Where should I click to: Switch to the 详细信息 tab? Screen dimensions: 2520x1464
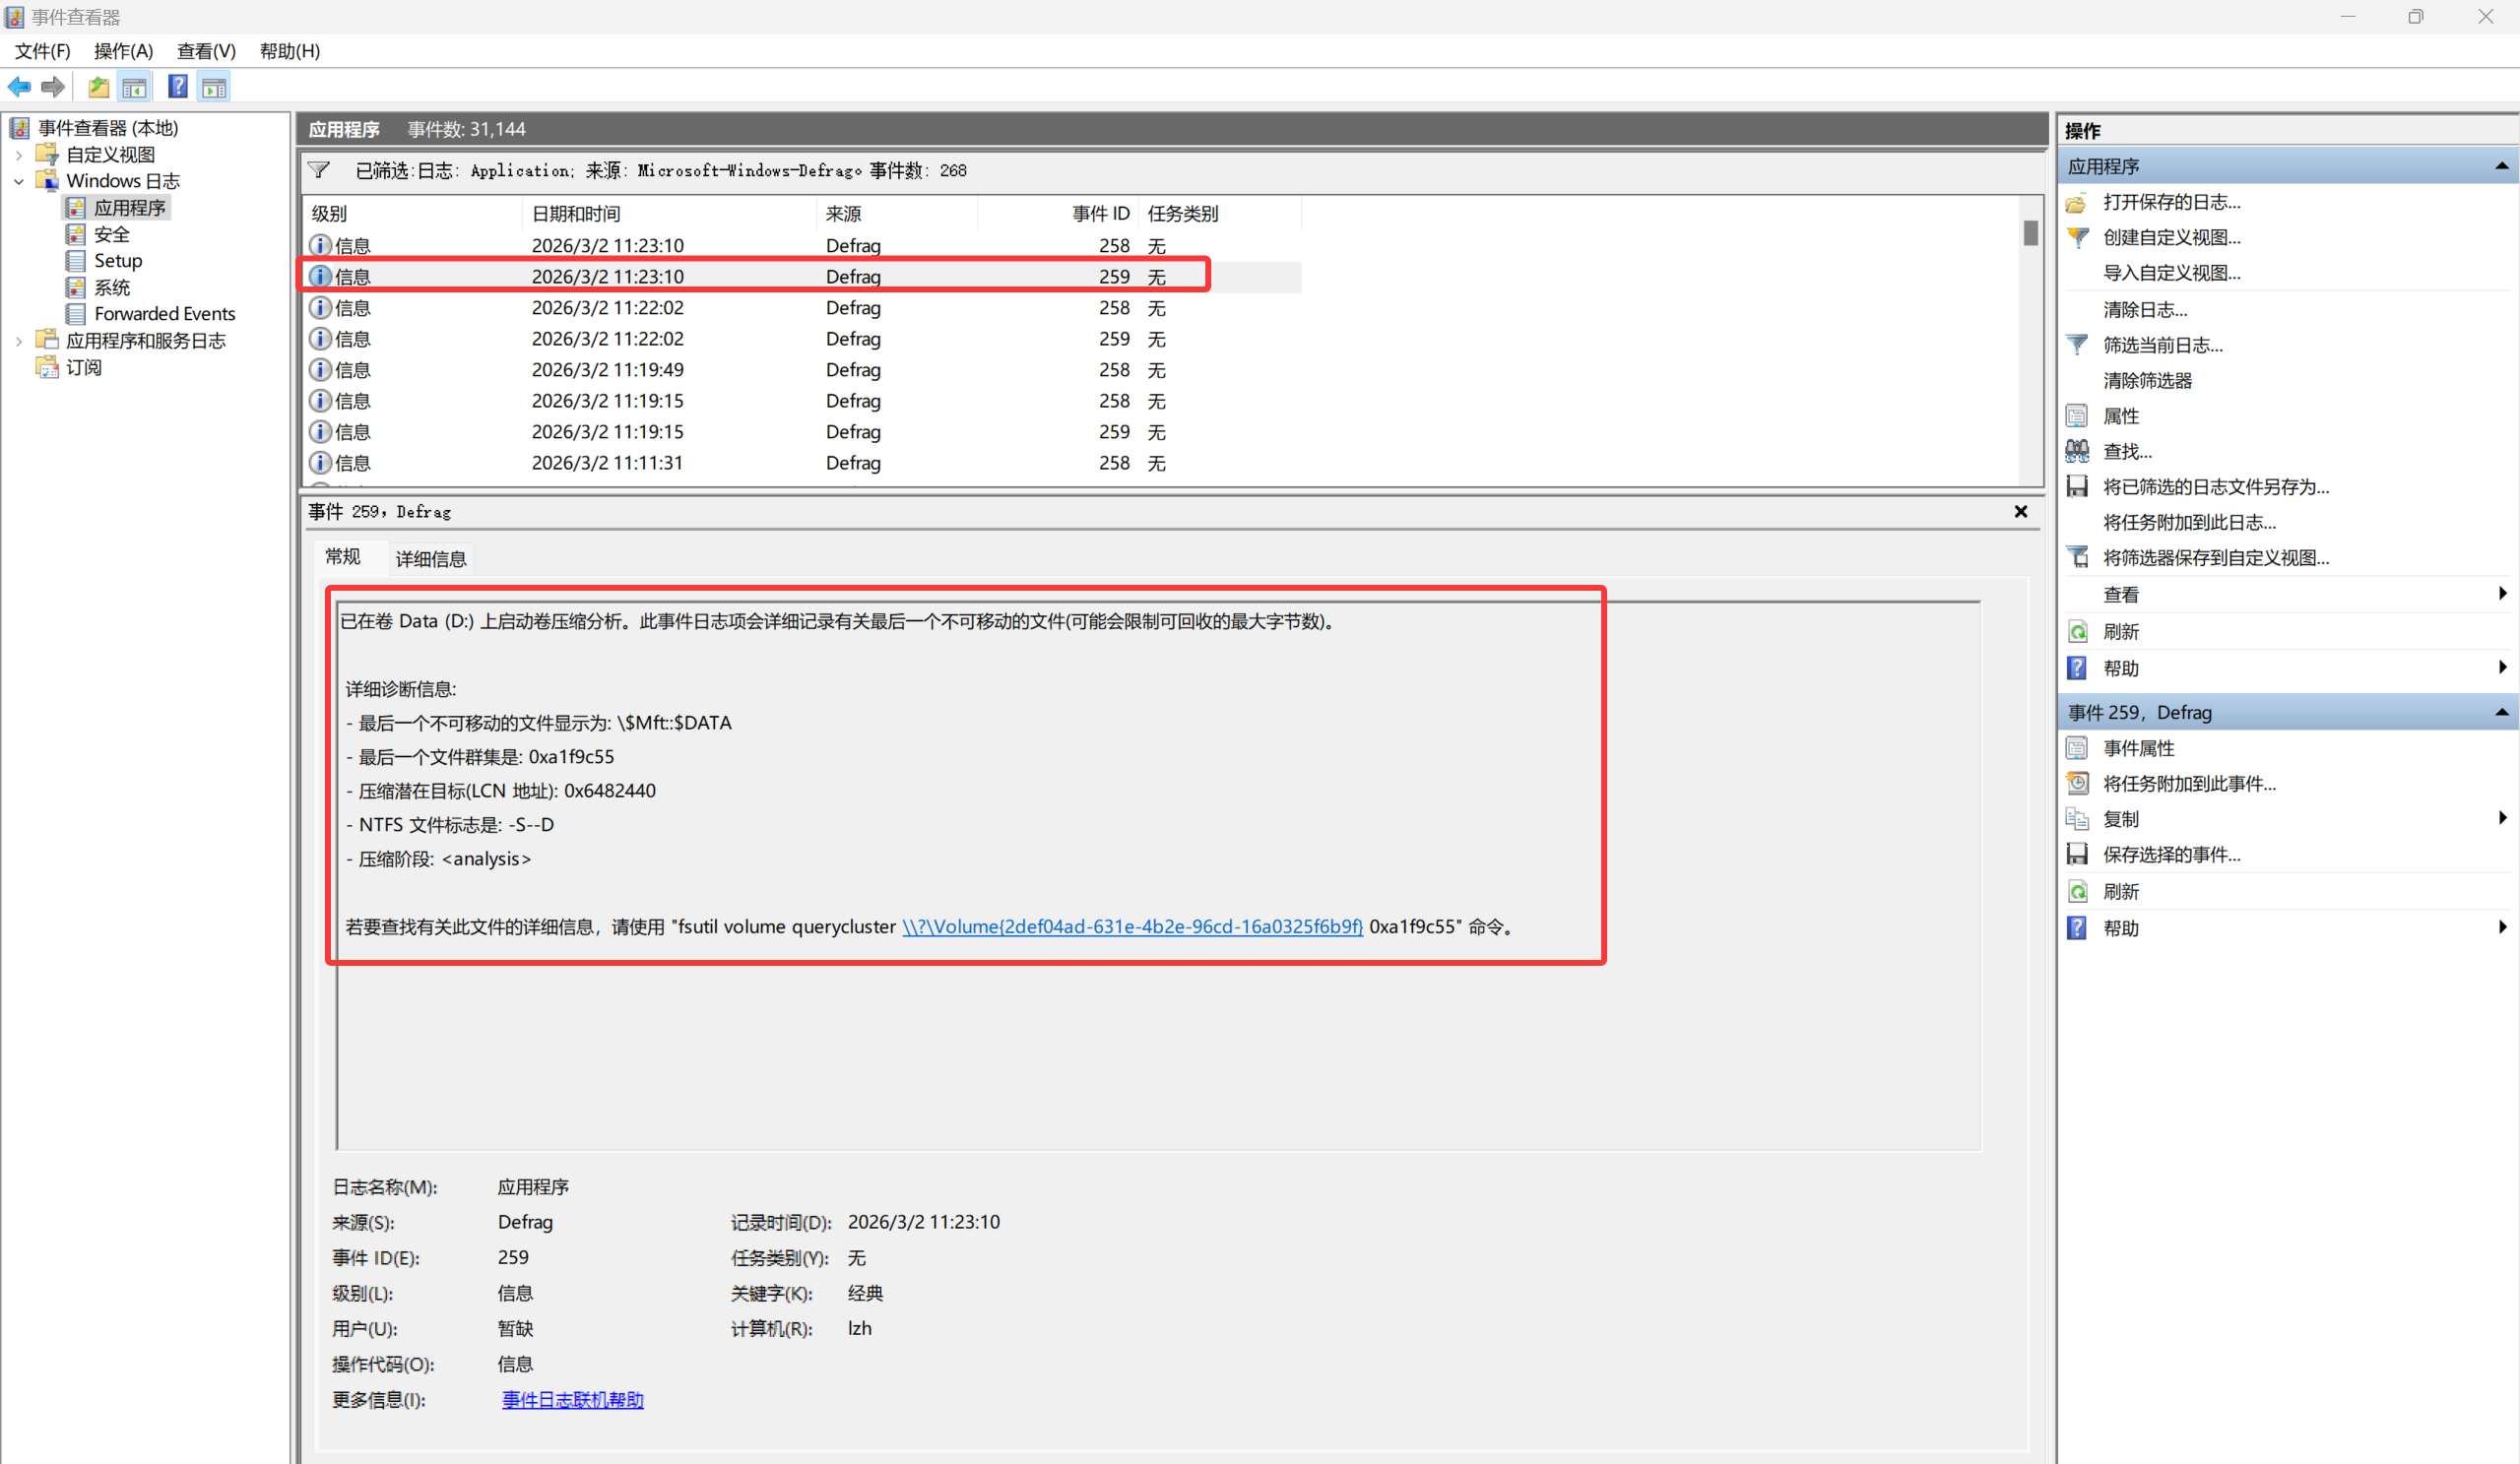click(x=430, y=558)
